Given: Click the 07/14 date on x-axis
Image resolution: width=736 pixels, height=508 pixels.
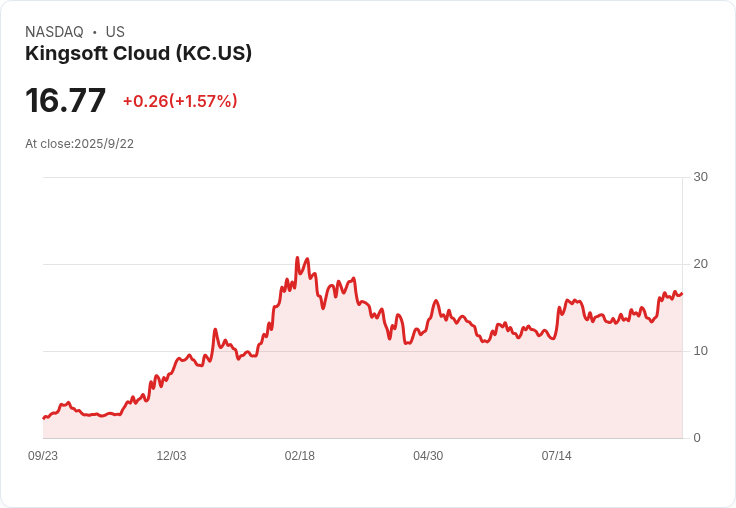Looking at the screenshot, I should tap(557, 456).
